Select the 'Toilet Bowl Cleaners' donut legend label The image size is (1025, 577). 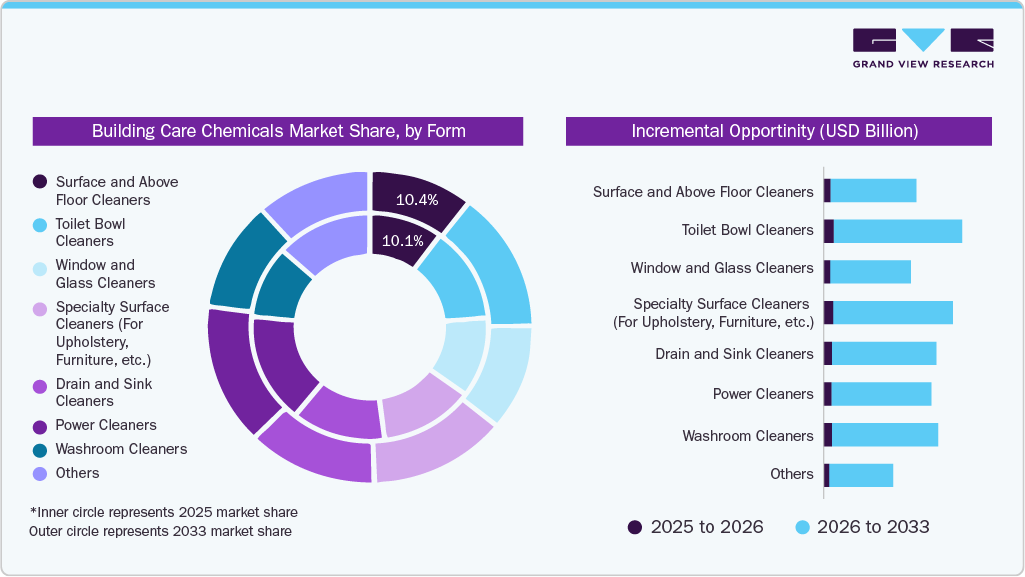click(90, 233)
